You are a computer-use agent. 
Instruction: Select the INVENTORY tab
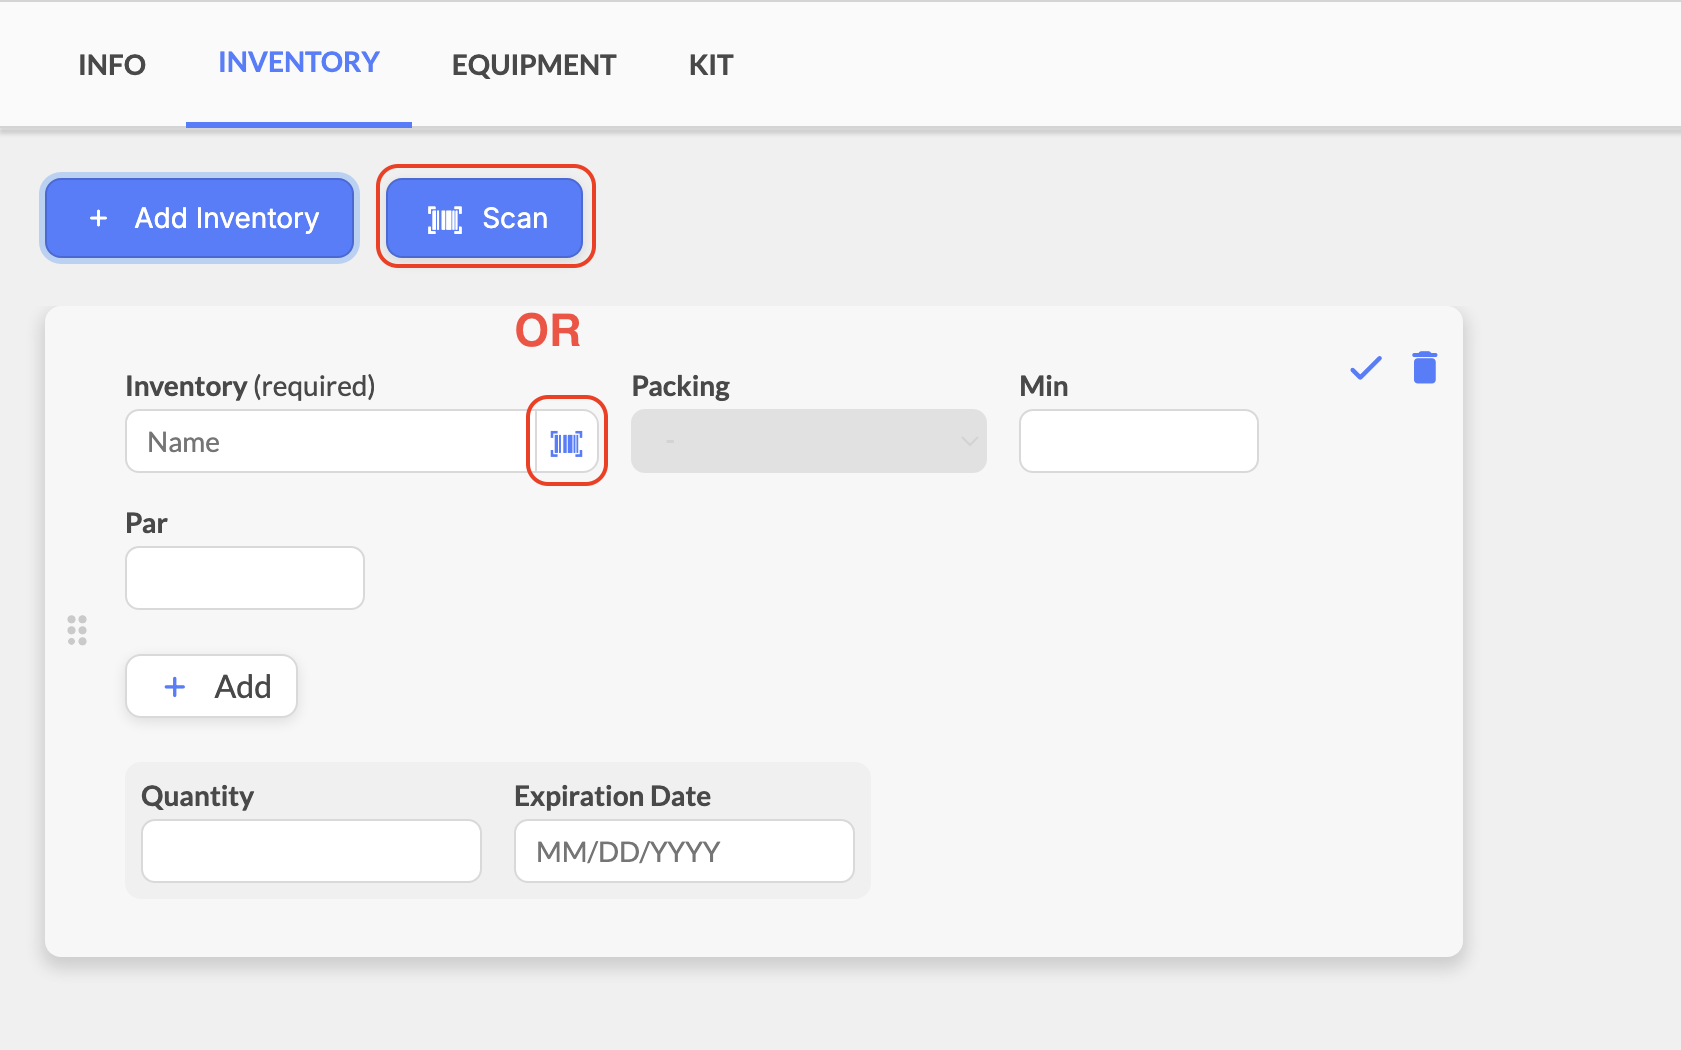pos(299,63)
